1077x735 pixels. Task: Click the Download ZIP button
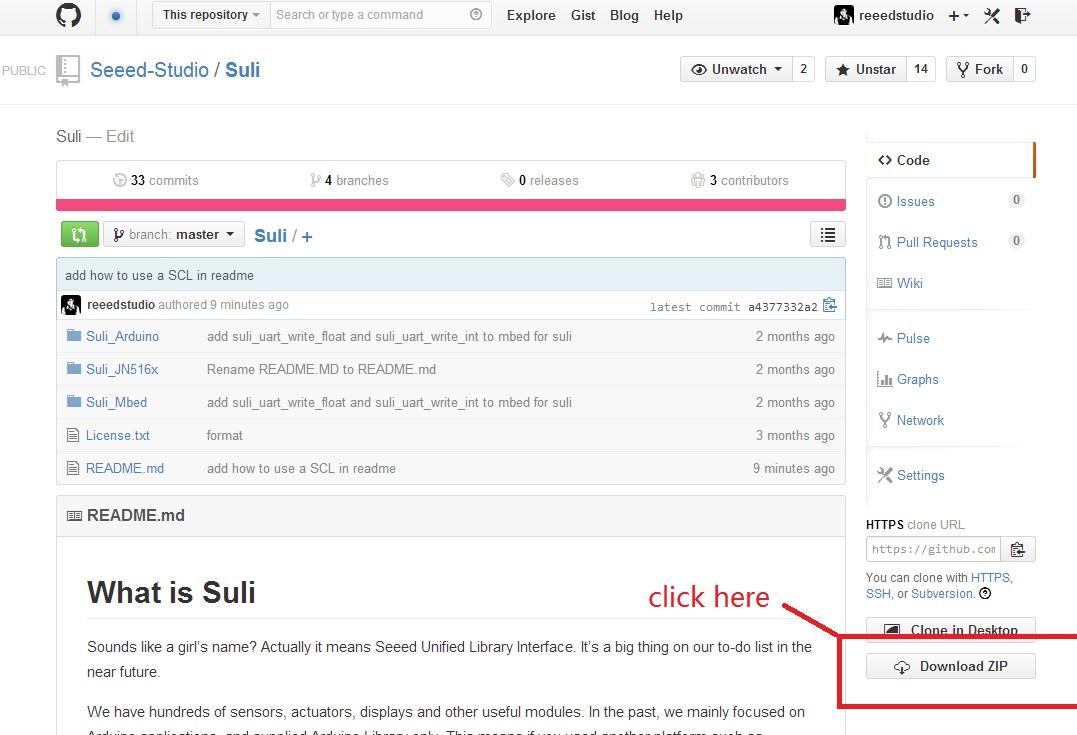point(951,666)
